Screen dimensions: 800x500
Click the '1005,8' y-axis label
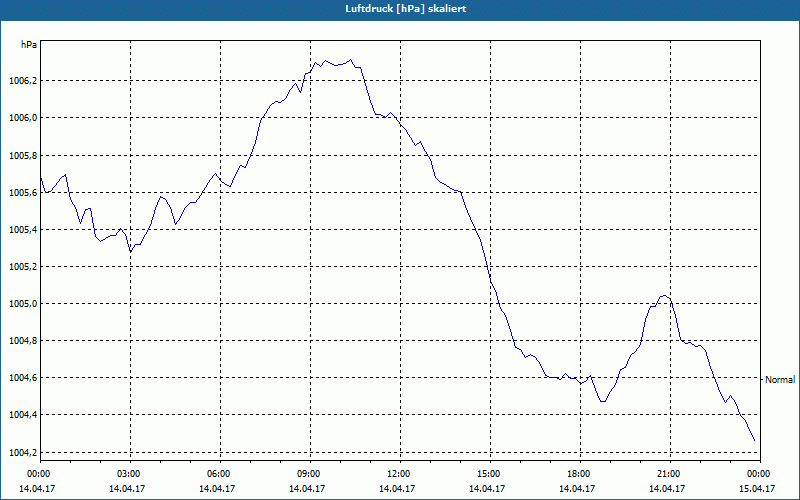coord(23,155)
